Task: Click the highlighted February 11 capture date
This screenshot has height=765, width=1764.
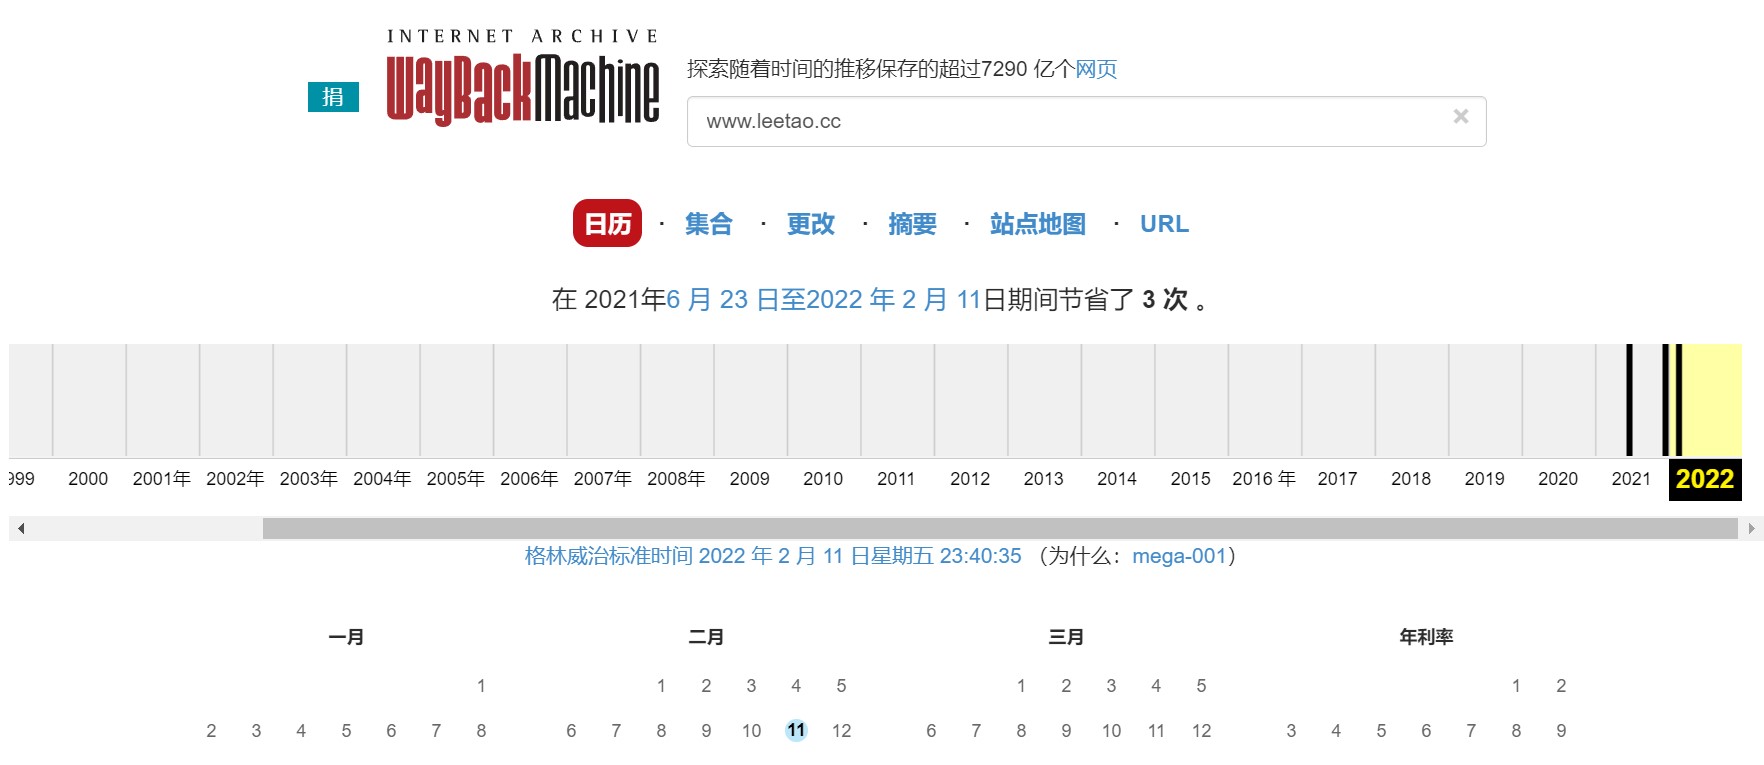Action: tap(796, 730)
